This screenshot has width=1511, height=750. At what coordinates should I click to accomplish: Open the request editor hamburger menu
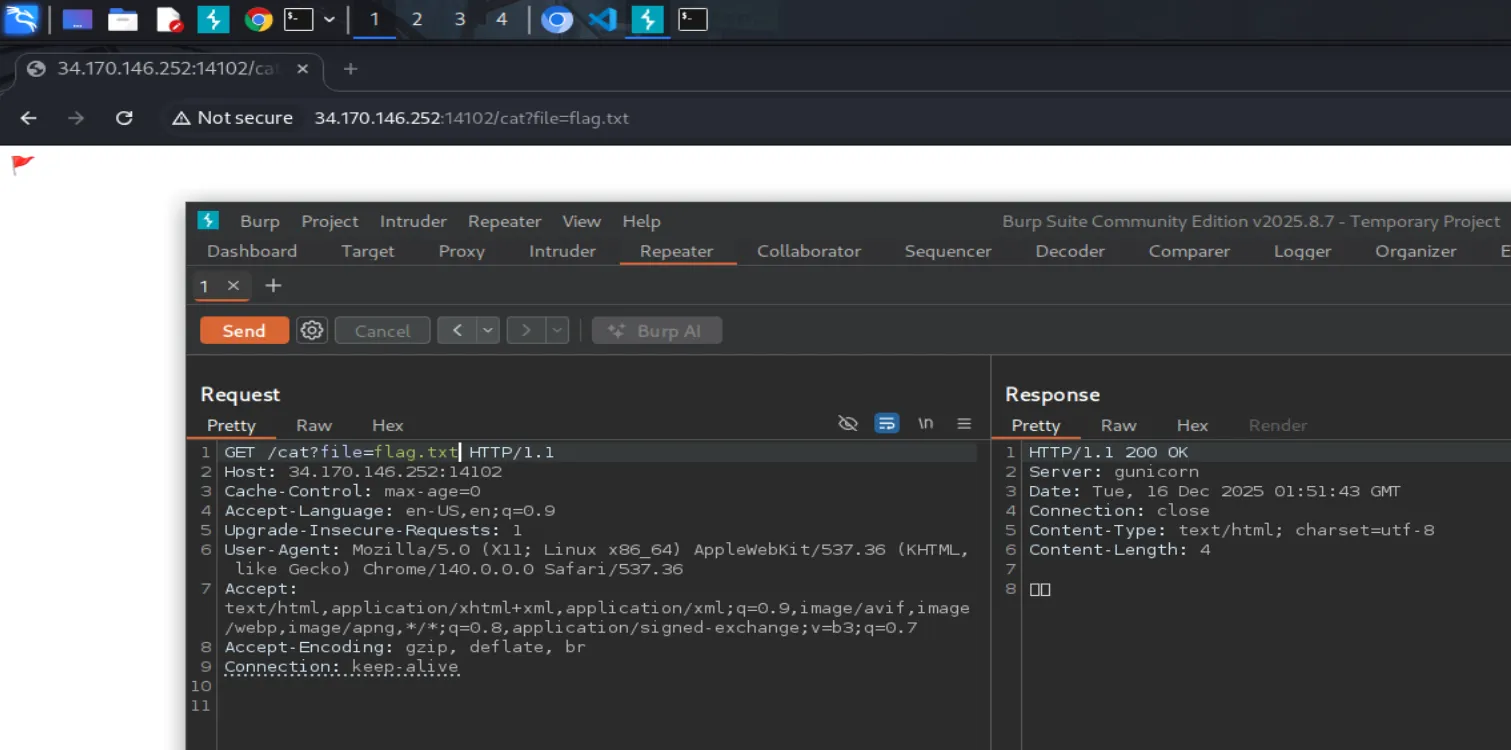tap(964, 424)
